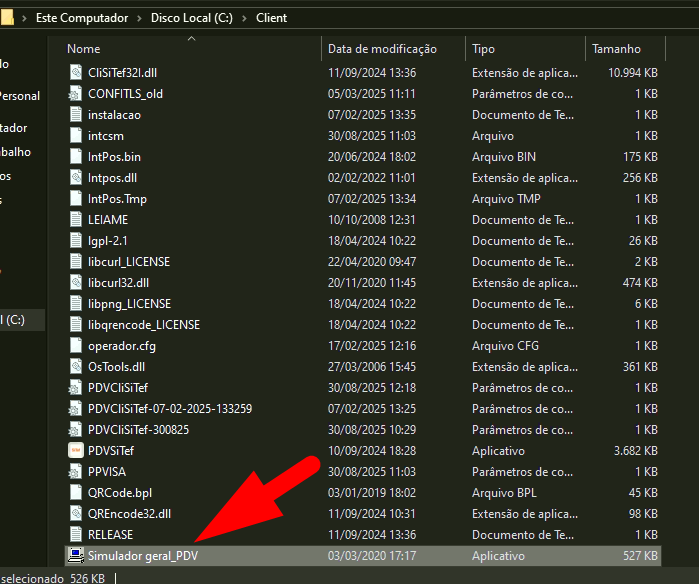Select the CliSiTef32I.dll file icon
Viewport: 699px width, 584px height.
pyautogui.click(x=76, y=73)
